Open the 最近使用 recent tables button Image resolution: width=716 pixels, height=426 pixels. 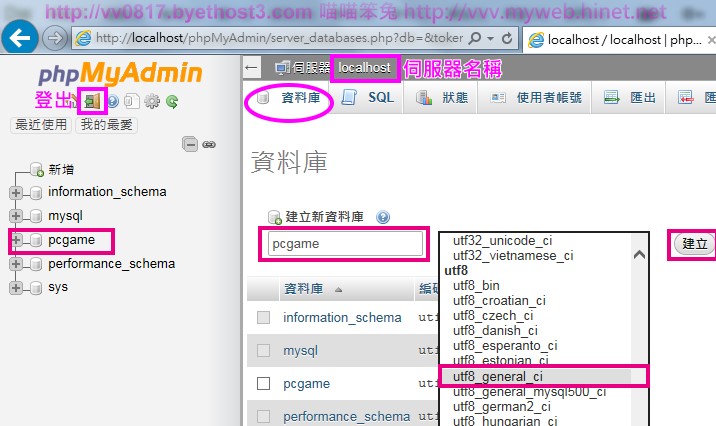pyautogui.click(x=41, y=125)
